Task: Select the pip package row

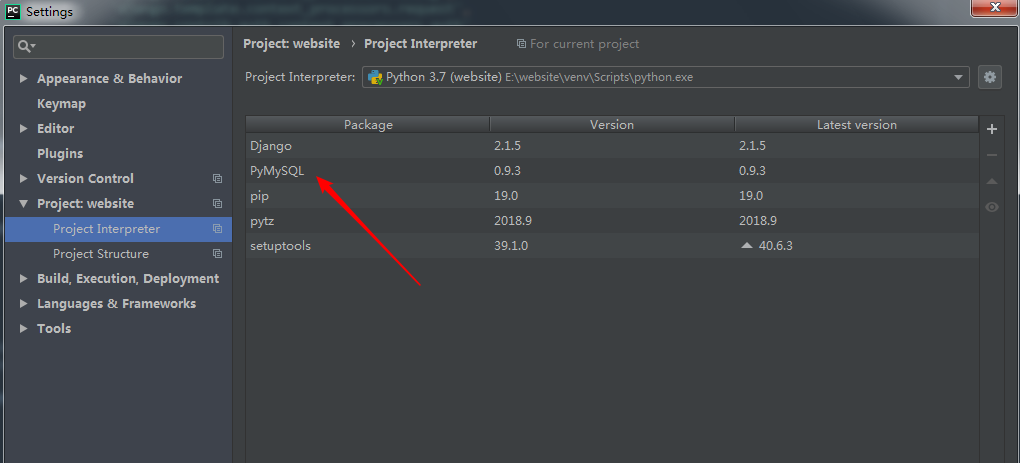Action: (612, 196)
